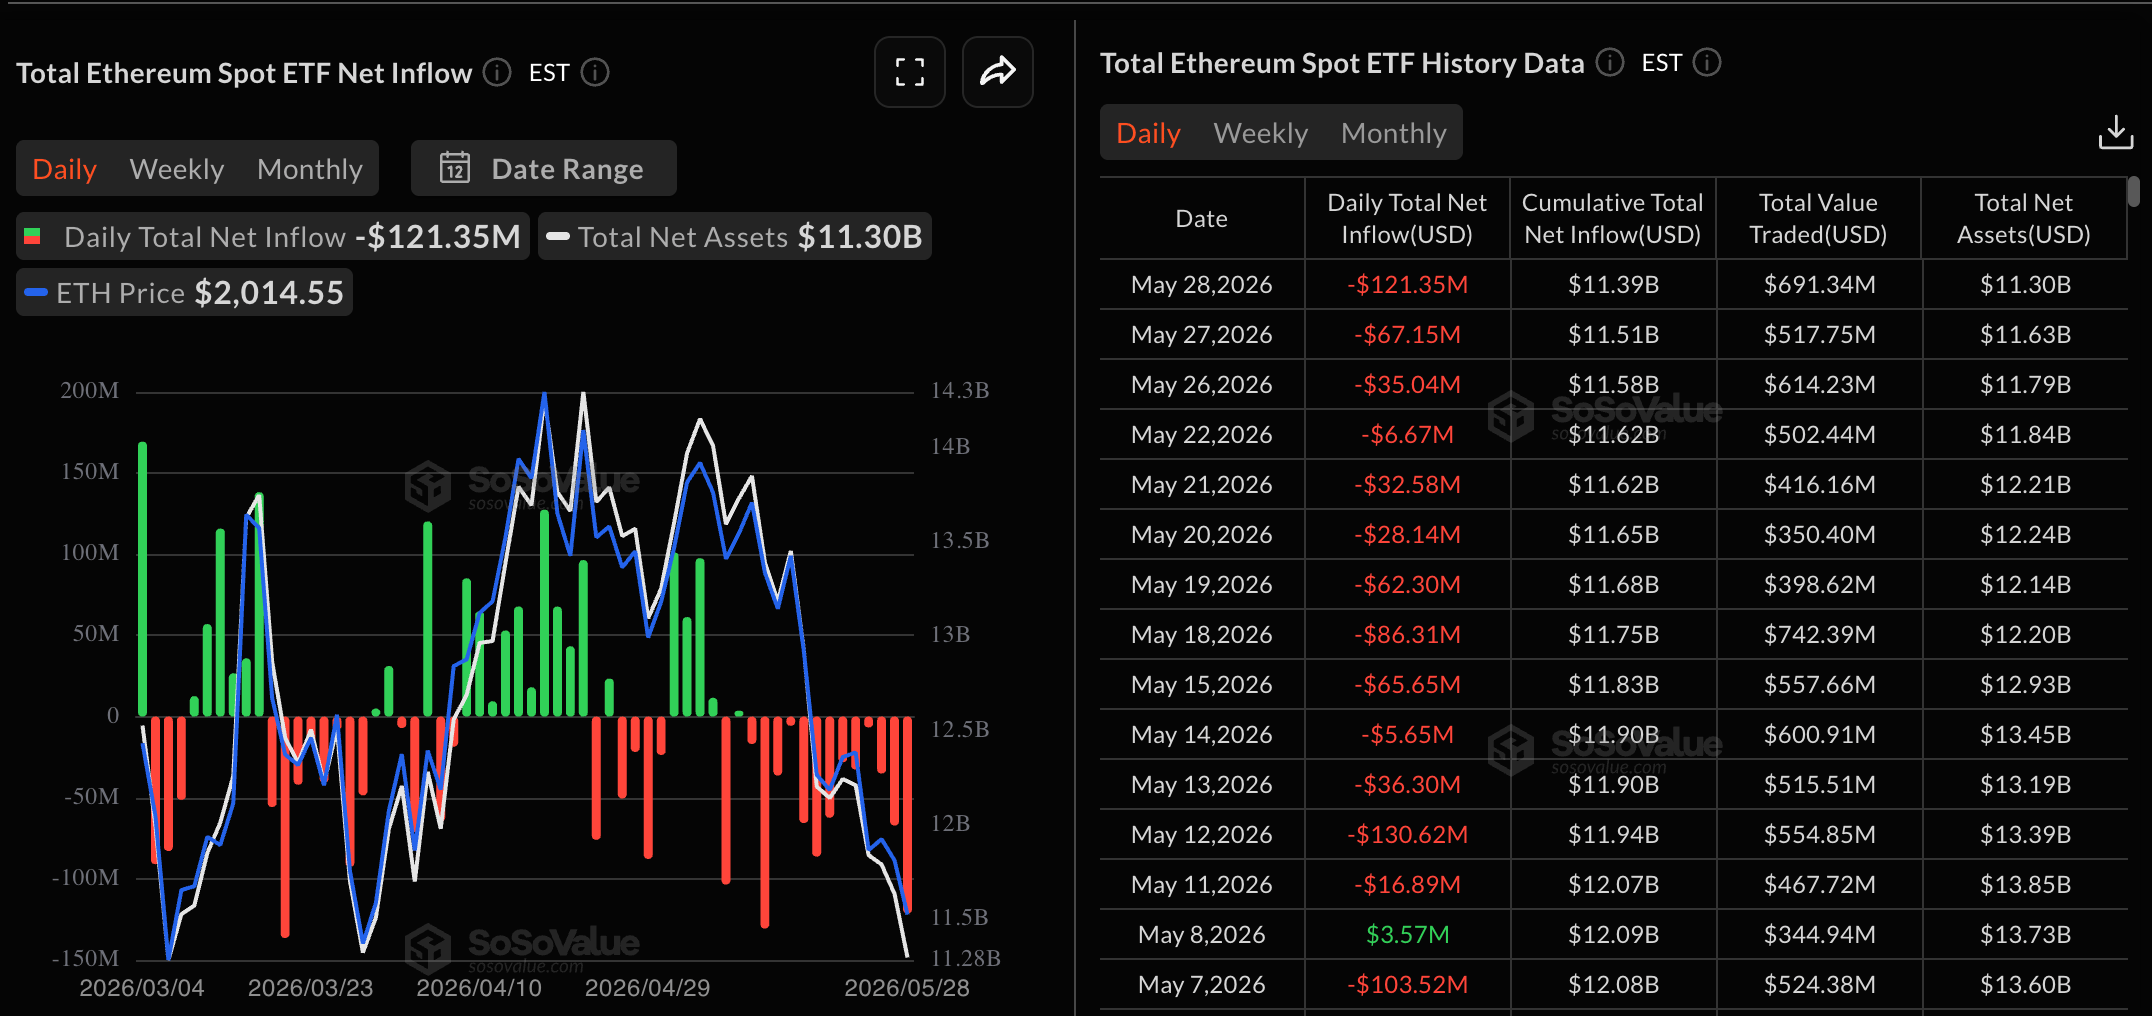Open fullscreen view of the chart
The width and height of the screenshot is (2152, 1016).
click(x=909, y=72)
